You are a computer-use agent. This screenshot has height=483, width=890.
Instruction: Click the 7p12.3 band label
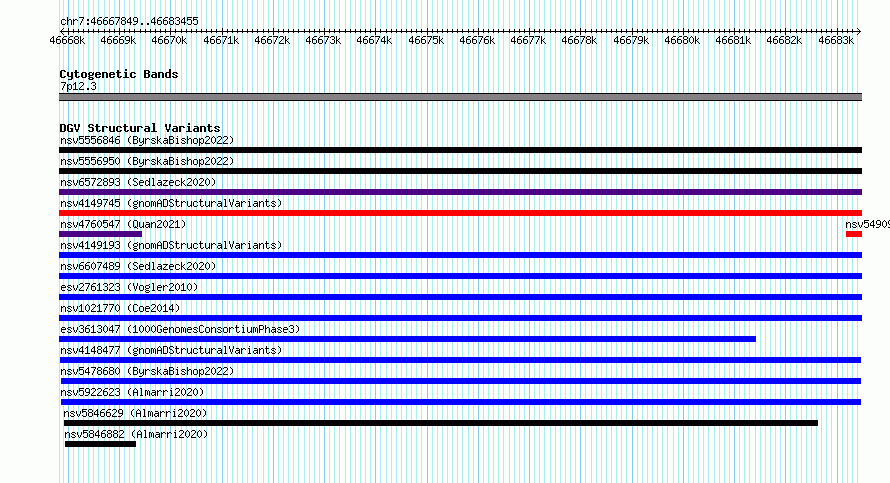pyautogui.click(x=78, y=86)
